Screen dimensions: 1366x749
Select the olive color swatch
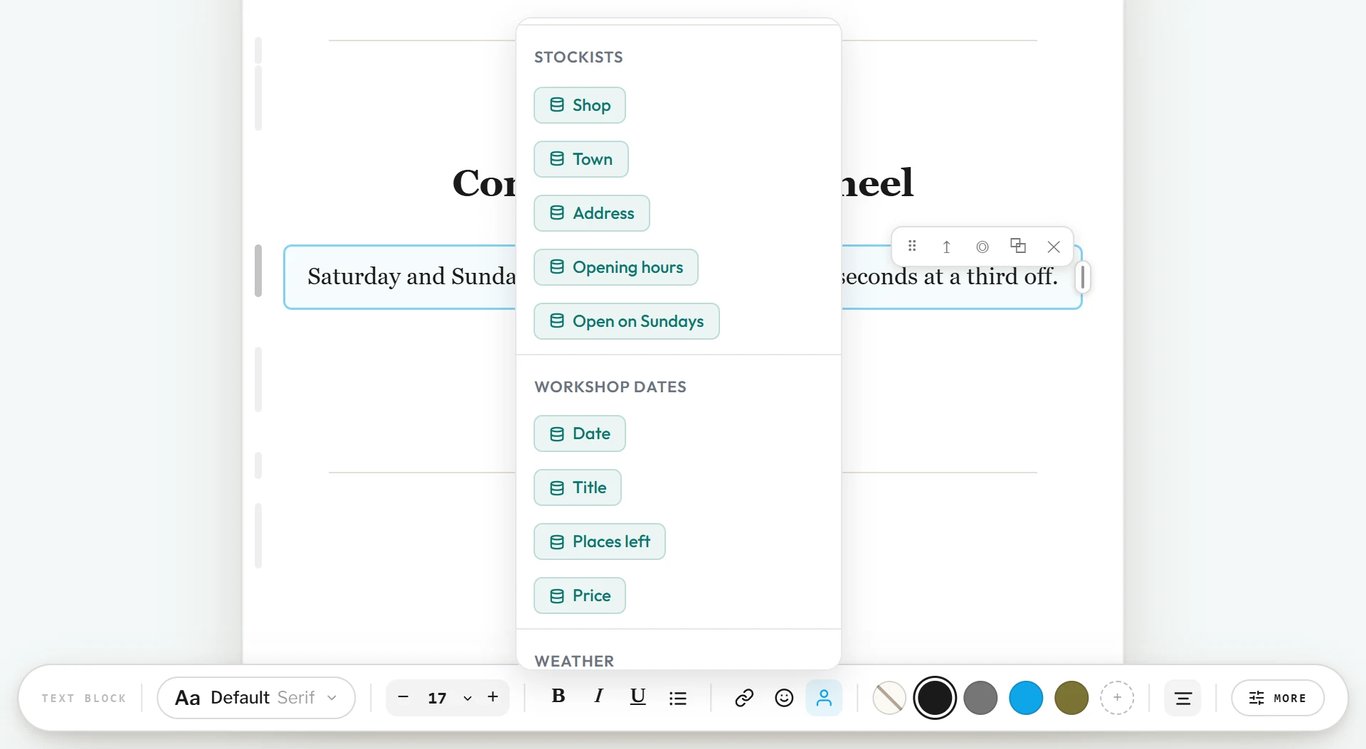tap(1071, 698)
